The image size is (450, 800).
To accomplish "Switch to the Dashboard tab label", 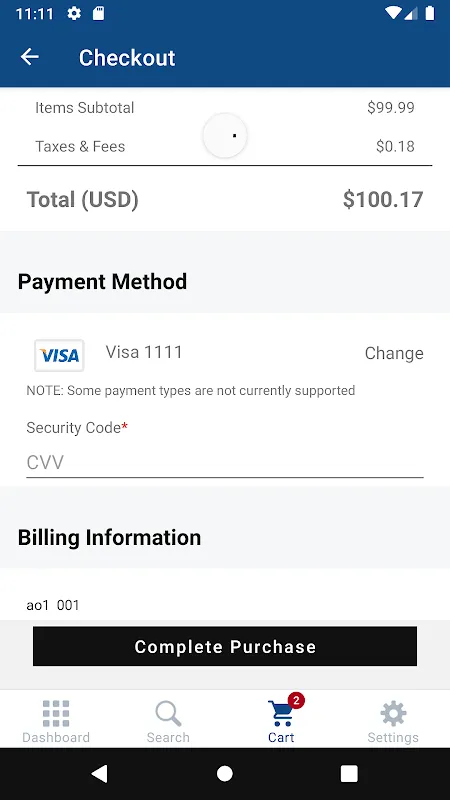I will [x=56, y=737].
